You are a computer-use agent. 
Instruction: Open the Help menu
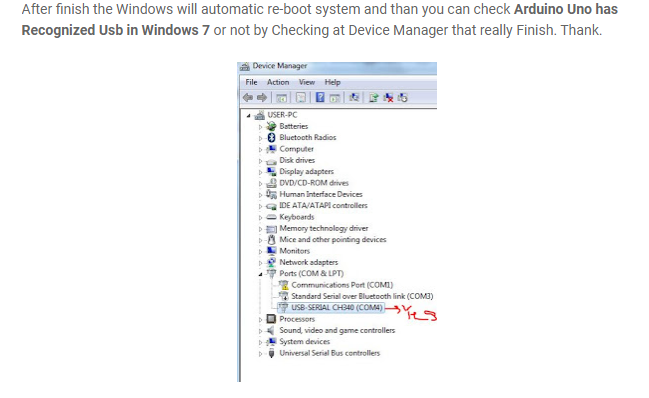pos(332,82)
